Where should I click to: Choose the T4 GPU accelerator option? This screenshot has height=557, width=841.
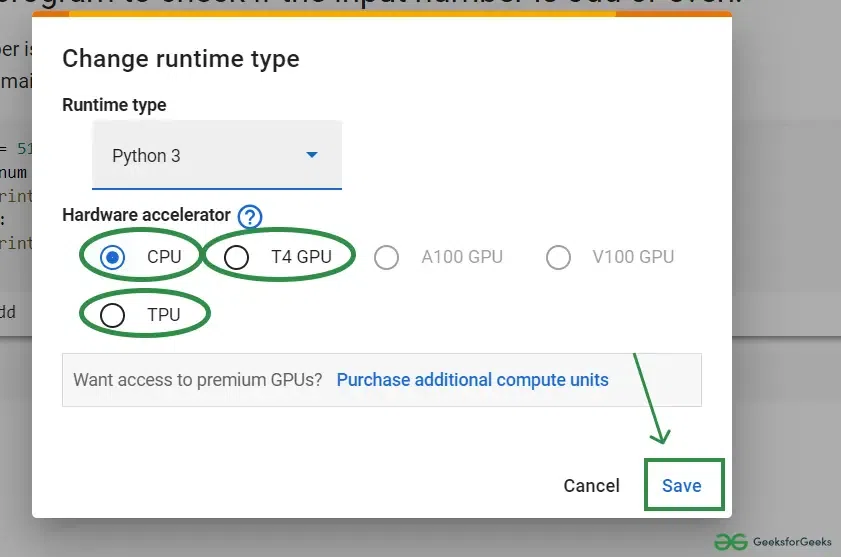pyautogui.click(x=237, y=257)
